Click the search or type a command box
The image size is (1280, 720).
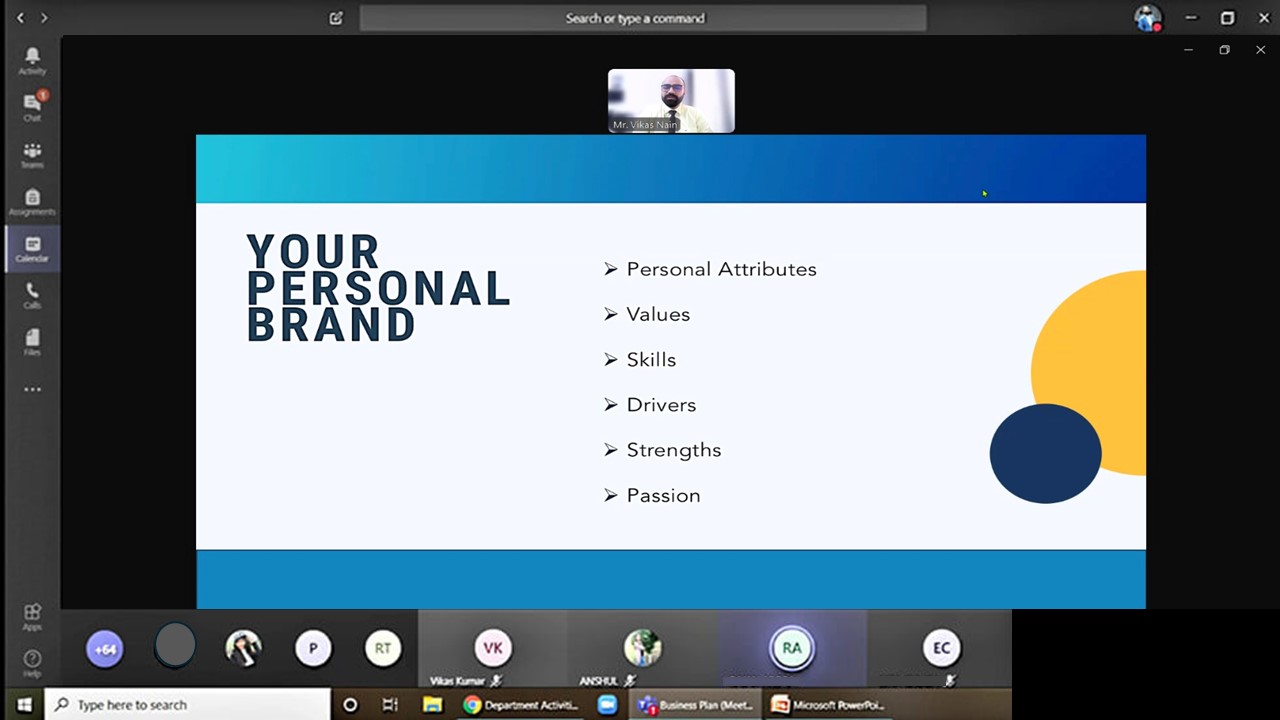point(642,18)
